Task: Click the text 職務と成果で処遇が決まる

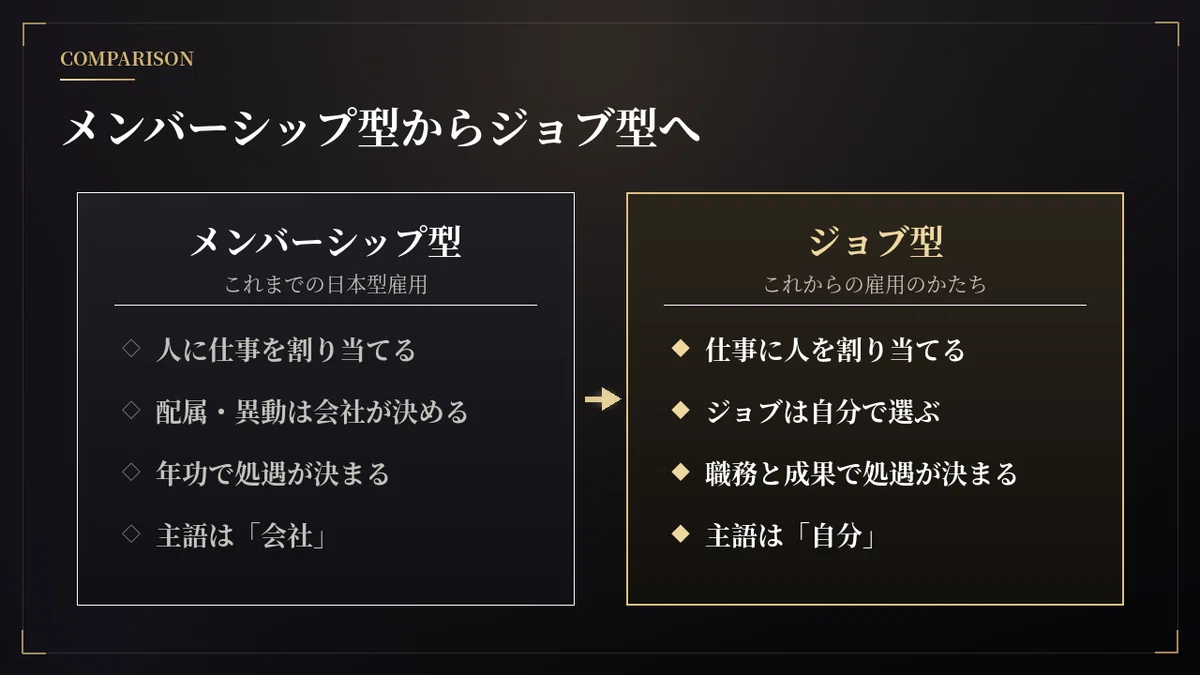Action: coord(861,473)
